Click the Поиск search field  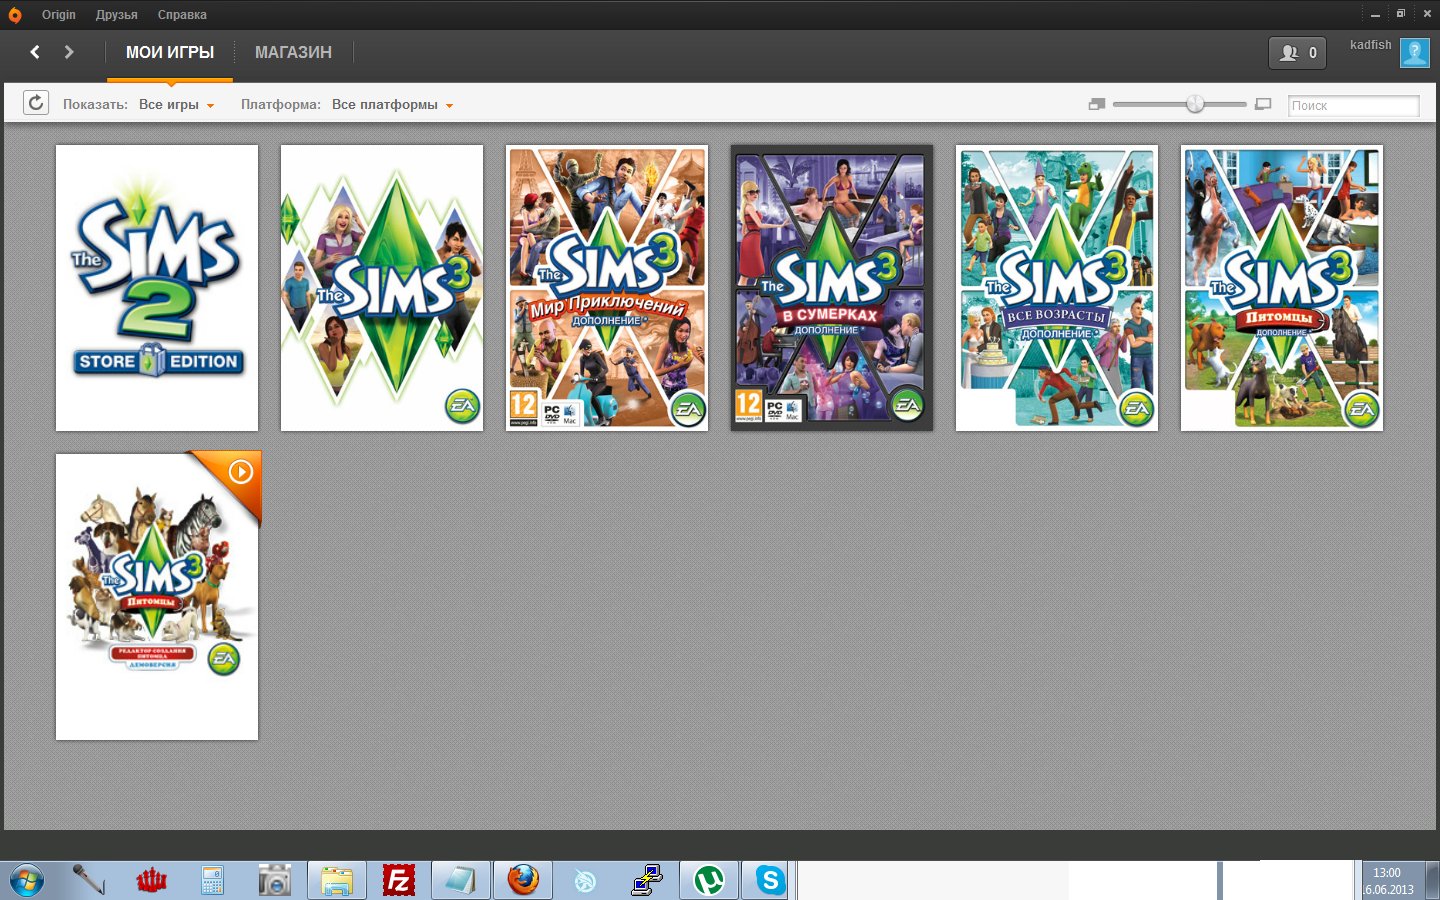(1353, 105)
